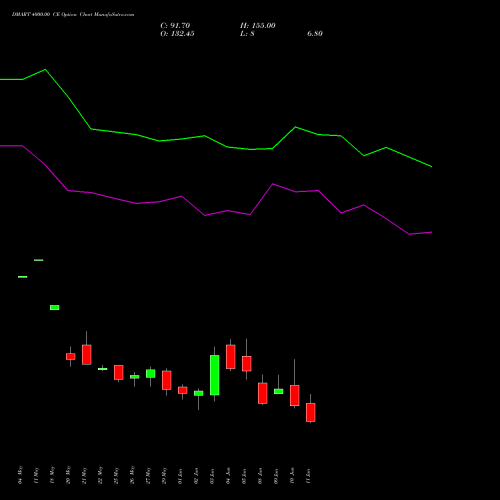
Task: Click the "01 Jun" date axis label
Action: (x=181, y=476)
